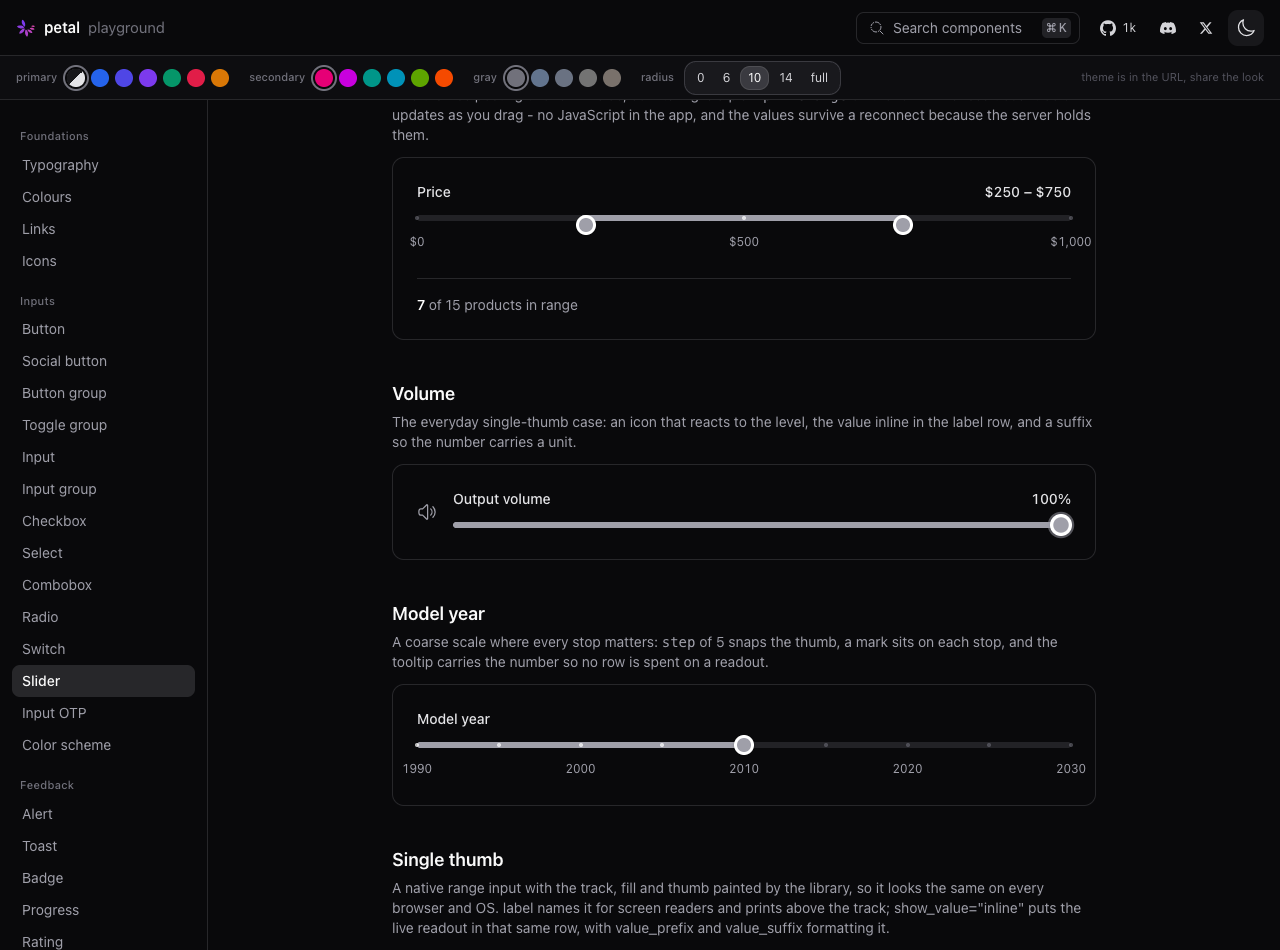Screen dimensions: 1280x950
Task: Navigate to the Radio page
Action: pyautogui.click(x=103, y=617)
